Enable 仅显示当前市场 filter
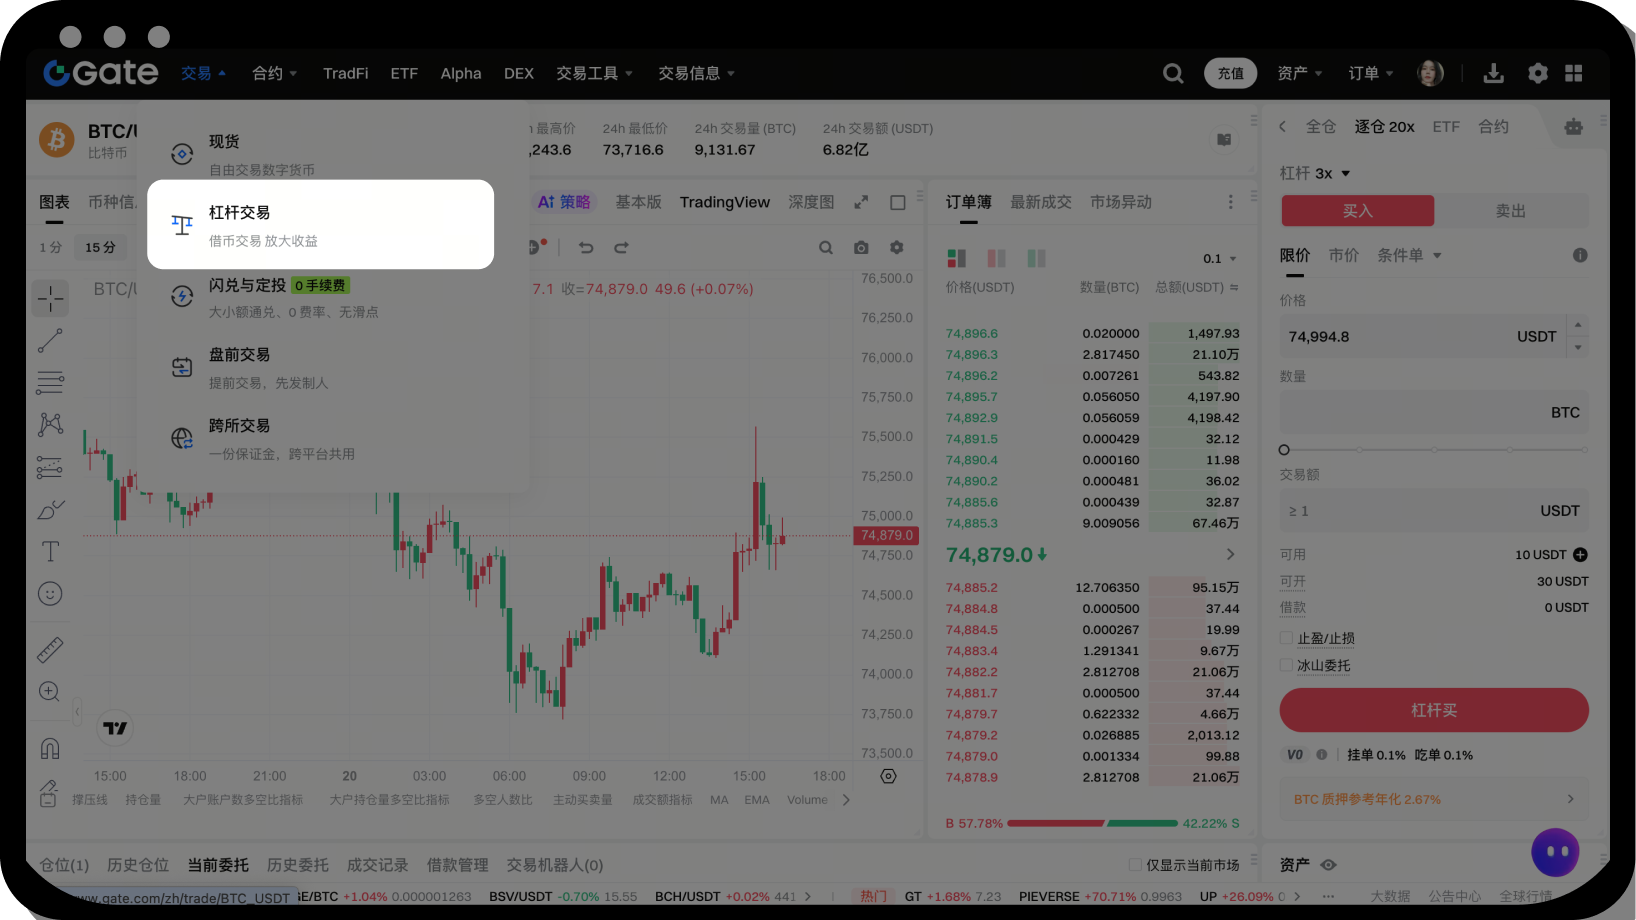 1136,865
